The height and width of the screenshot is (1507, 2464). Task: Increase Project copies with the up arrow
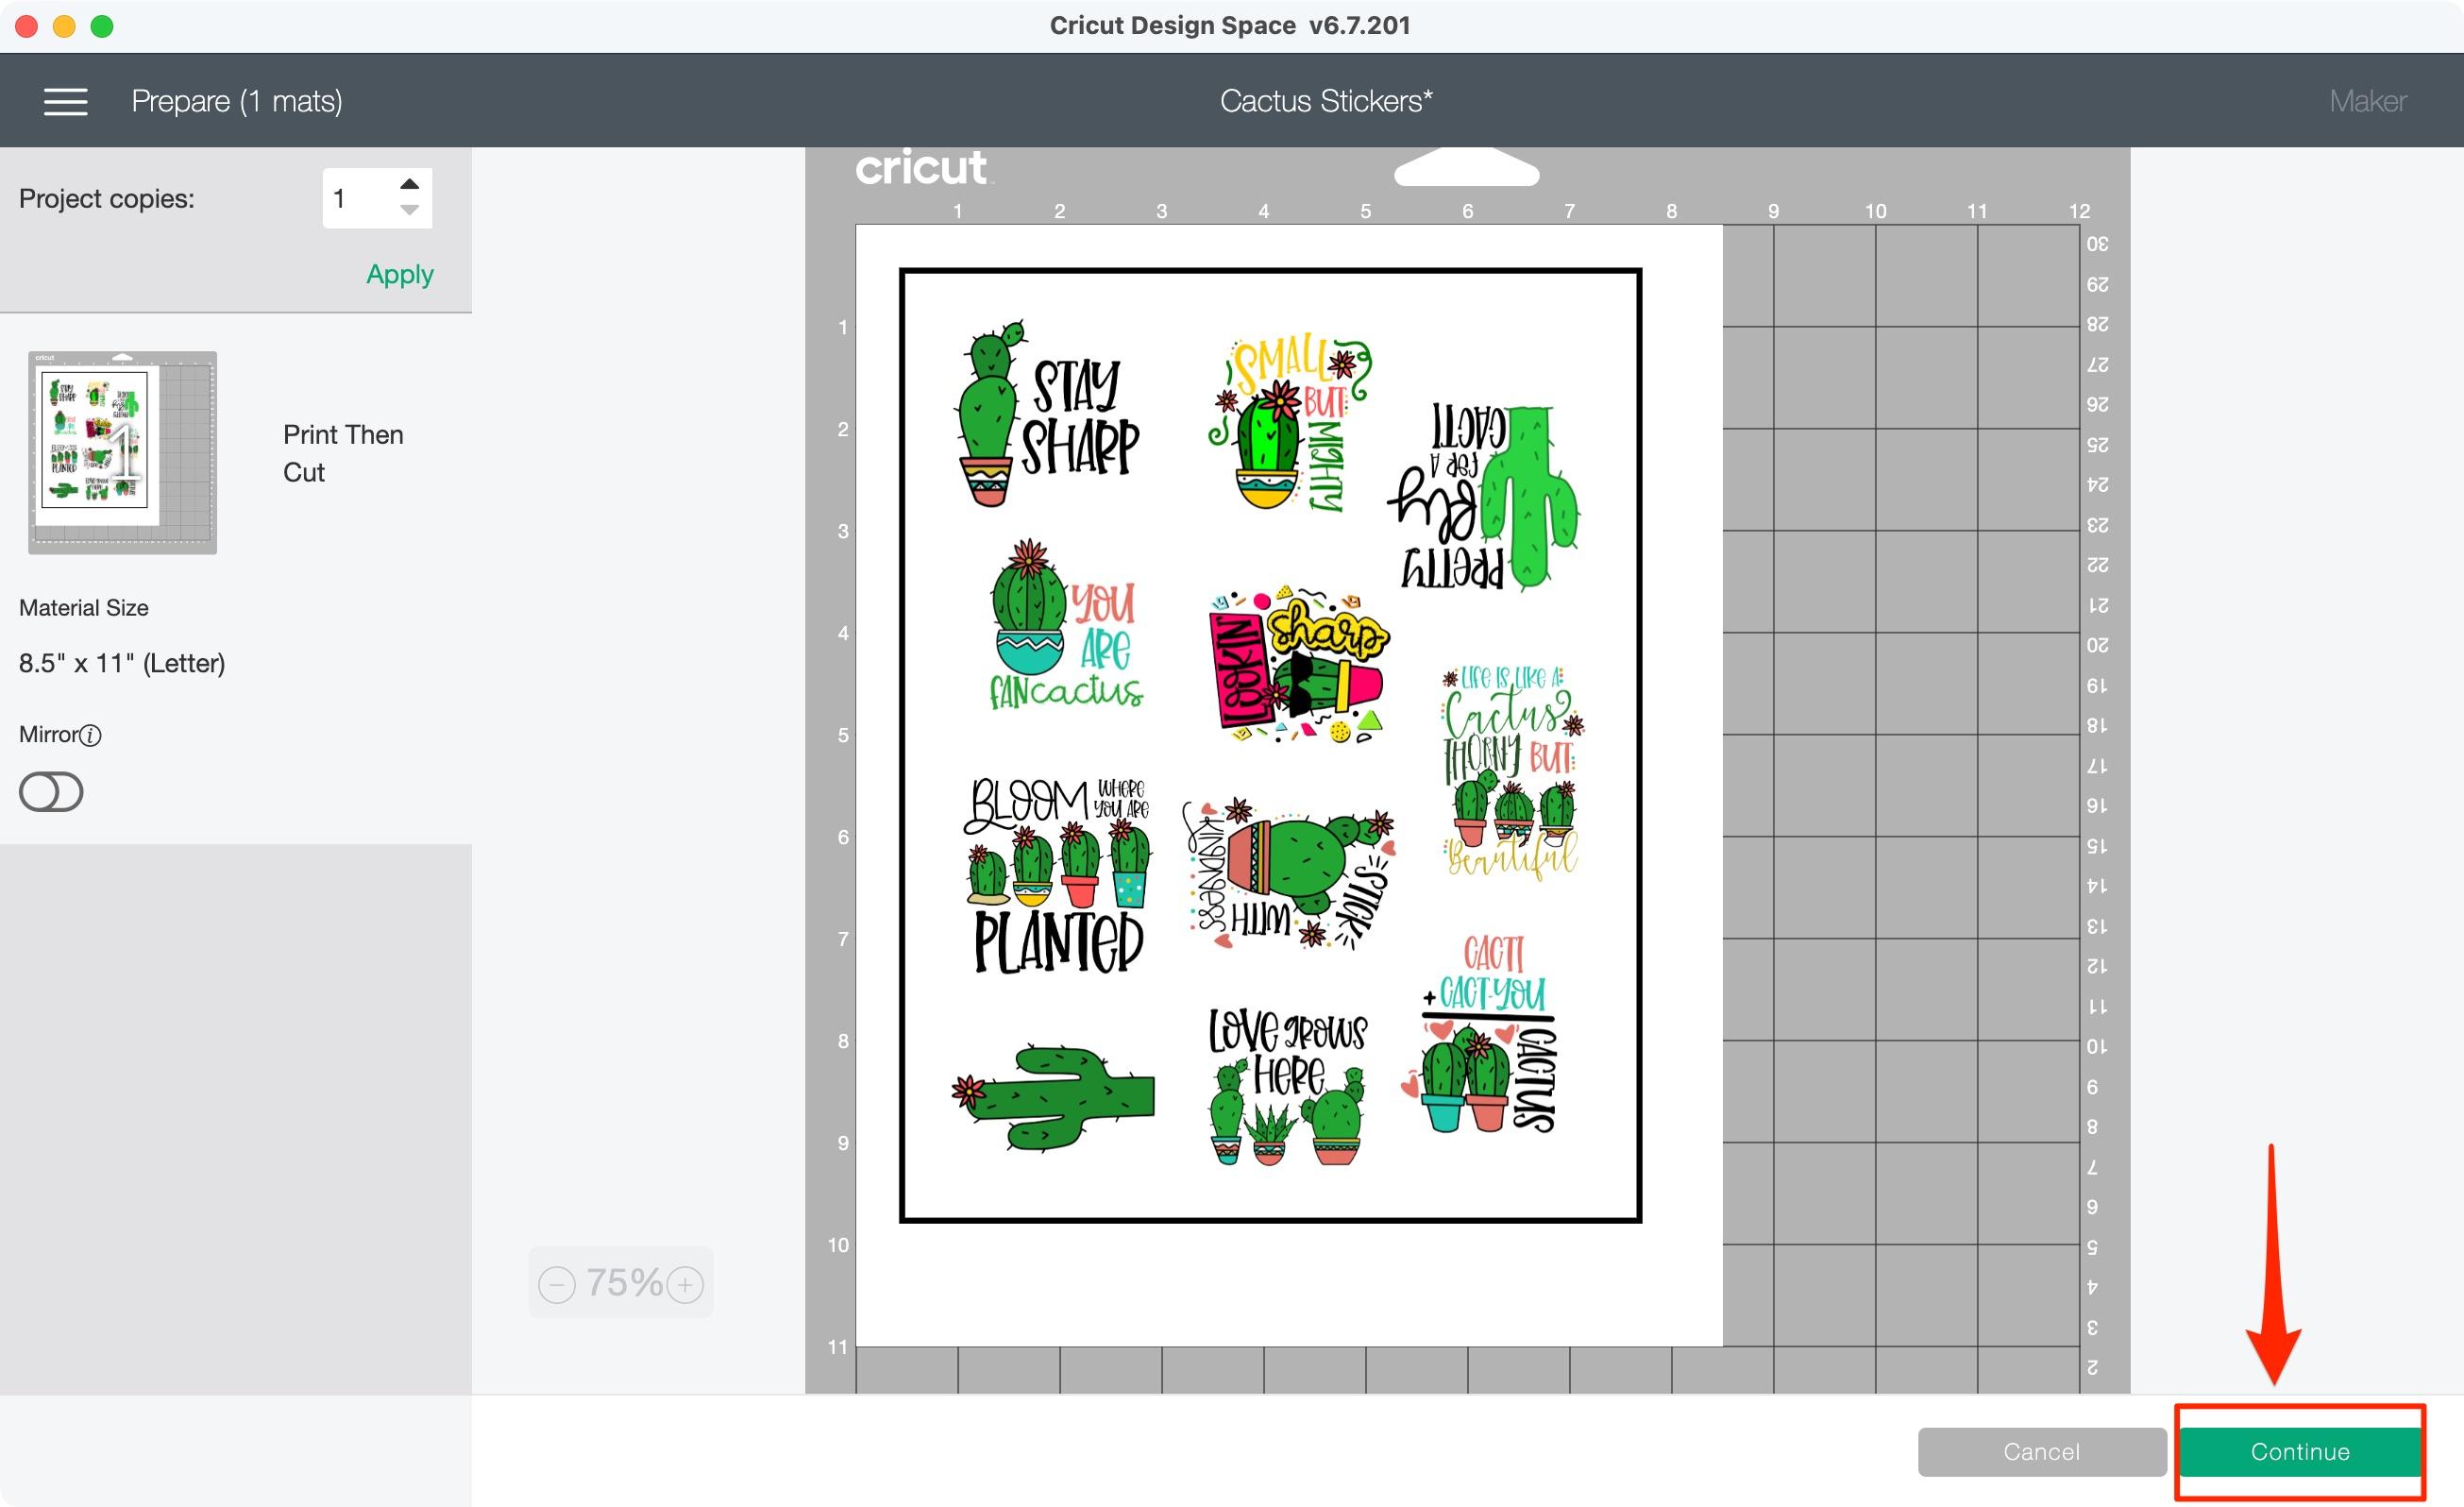click(x=410, y=182)
